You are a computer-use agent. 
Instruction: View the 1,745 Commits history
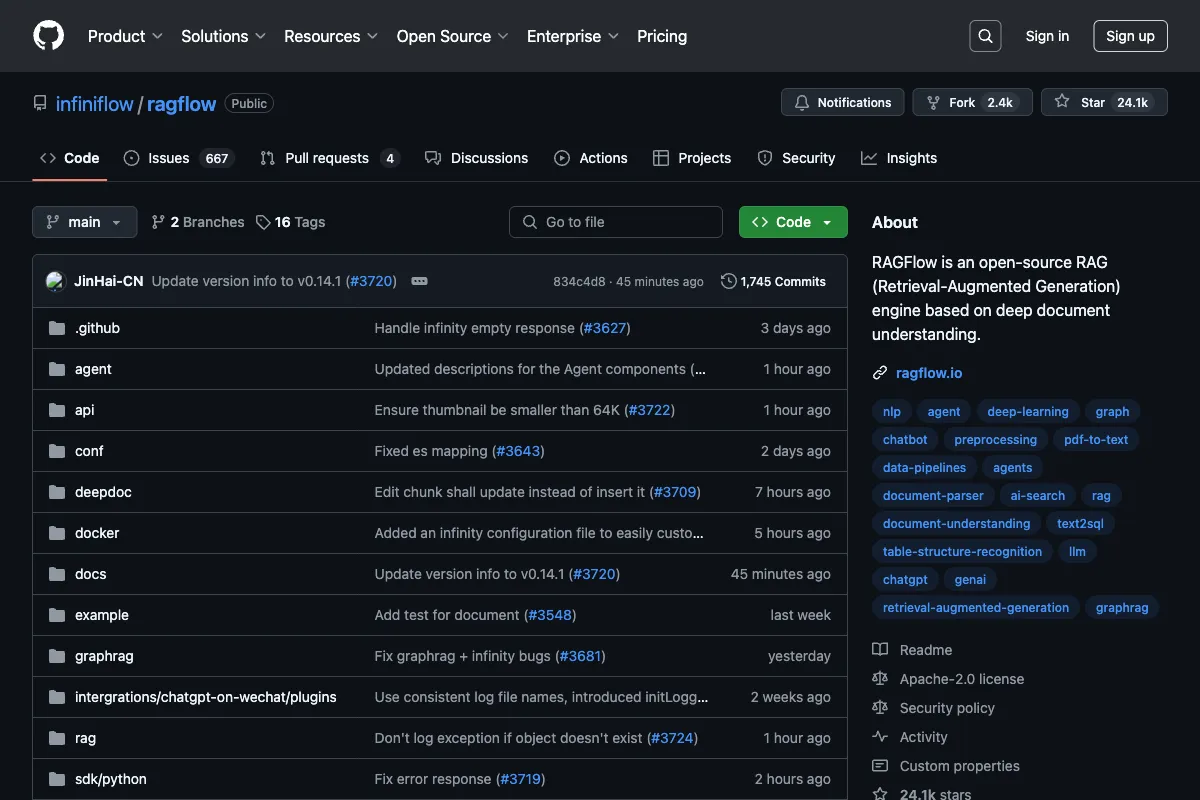click(773, 281)
